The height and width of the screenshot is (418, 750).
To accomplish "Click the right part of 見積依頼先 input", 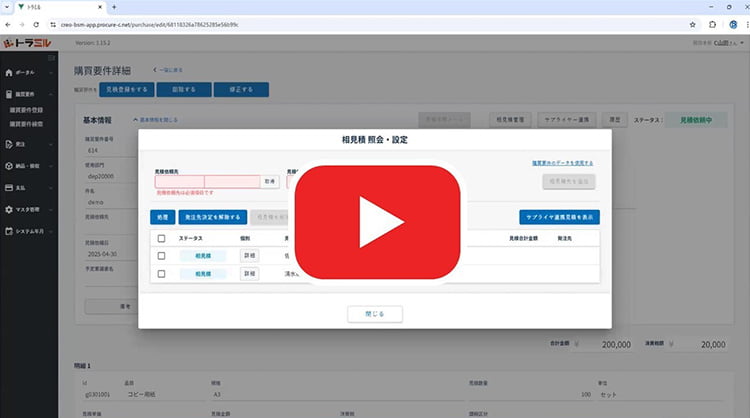I will tap(232, 182).
